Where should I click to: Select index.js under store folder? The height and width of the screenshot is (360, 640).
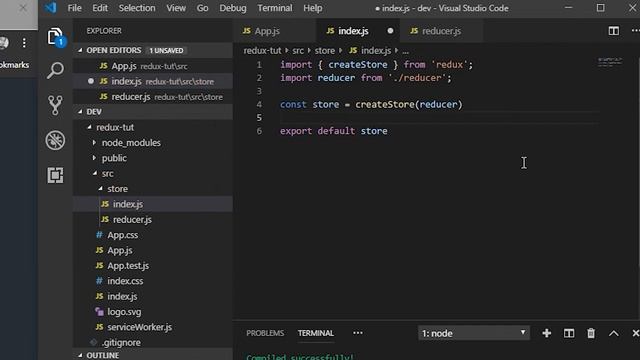[153, 204]
